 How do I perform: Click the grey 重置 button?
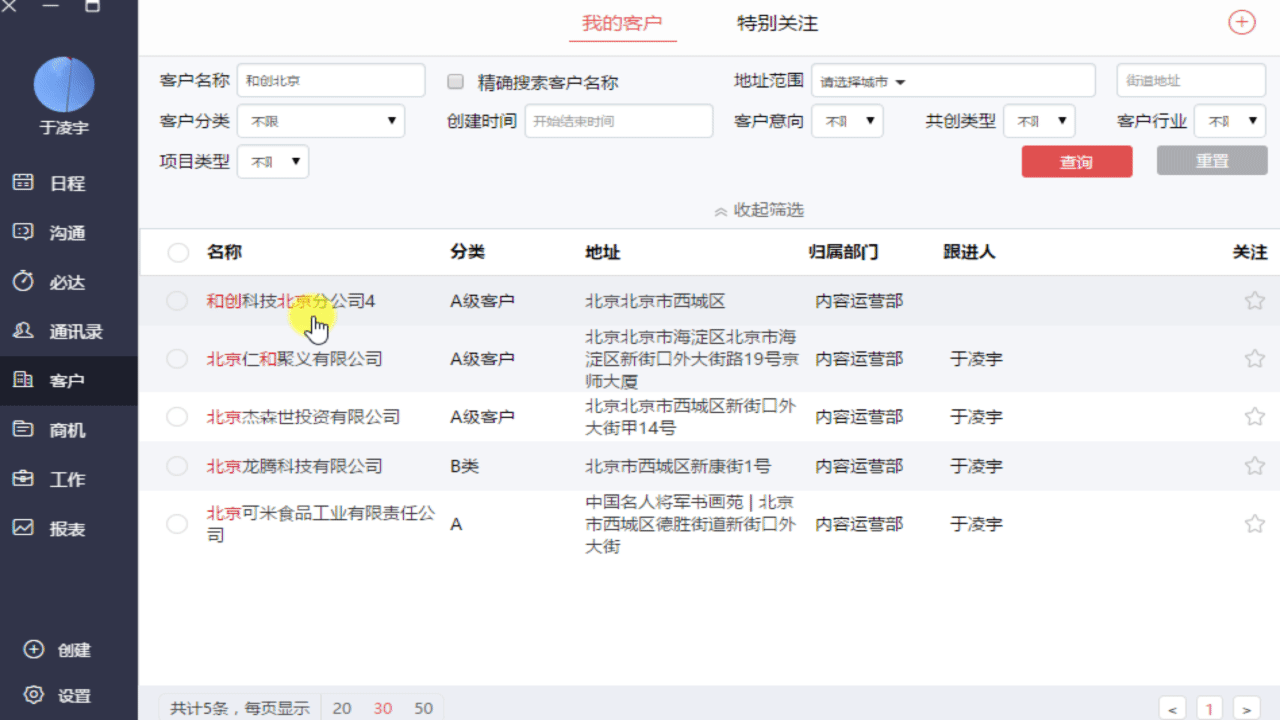pyautogui.click(x=1211, y=161)
